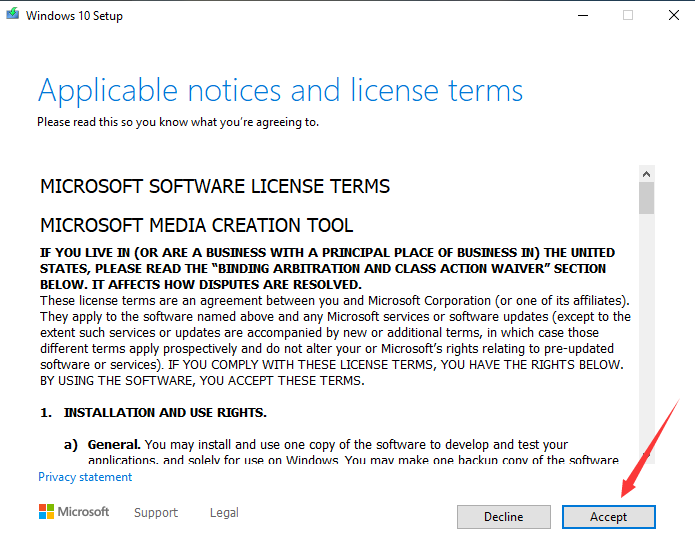The image size is (695, 552).
Task: Accept the license terms
Action: click(x=608, y=517)
